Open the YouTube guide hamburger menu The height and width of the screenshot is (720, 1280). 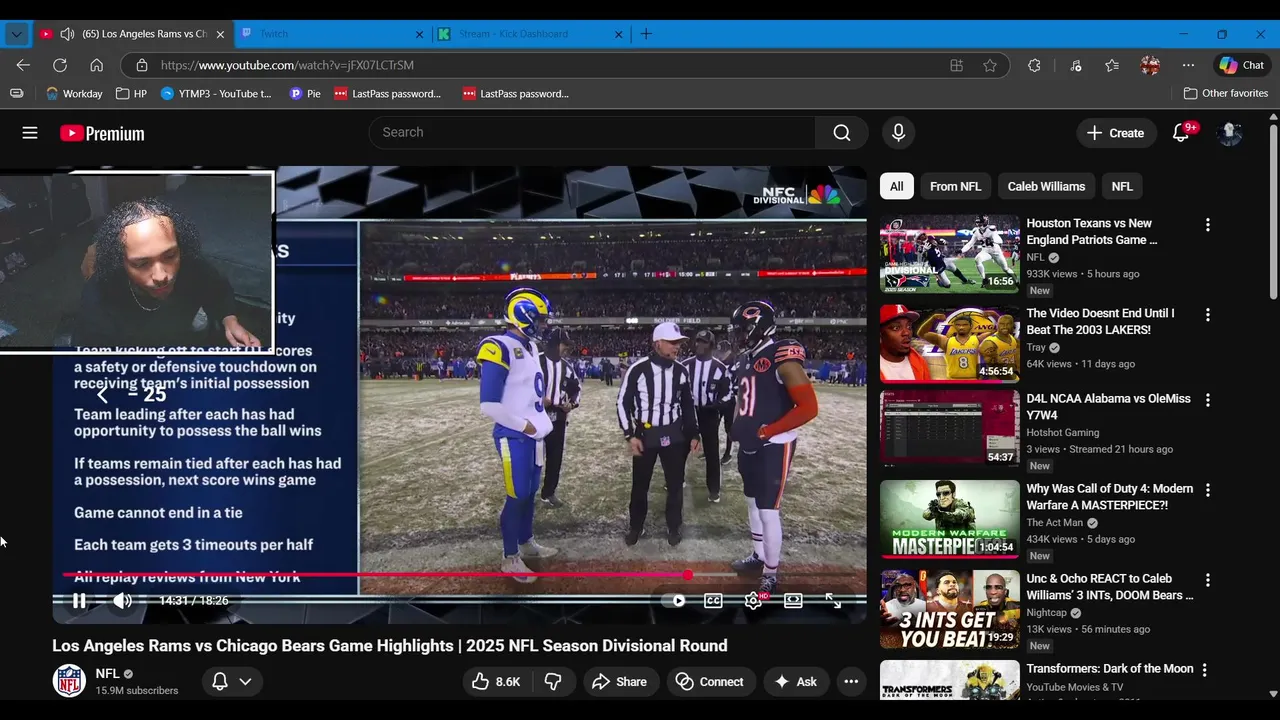(x=30, y=133)
